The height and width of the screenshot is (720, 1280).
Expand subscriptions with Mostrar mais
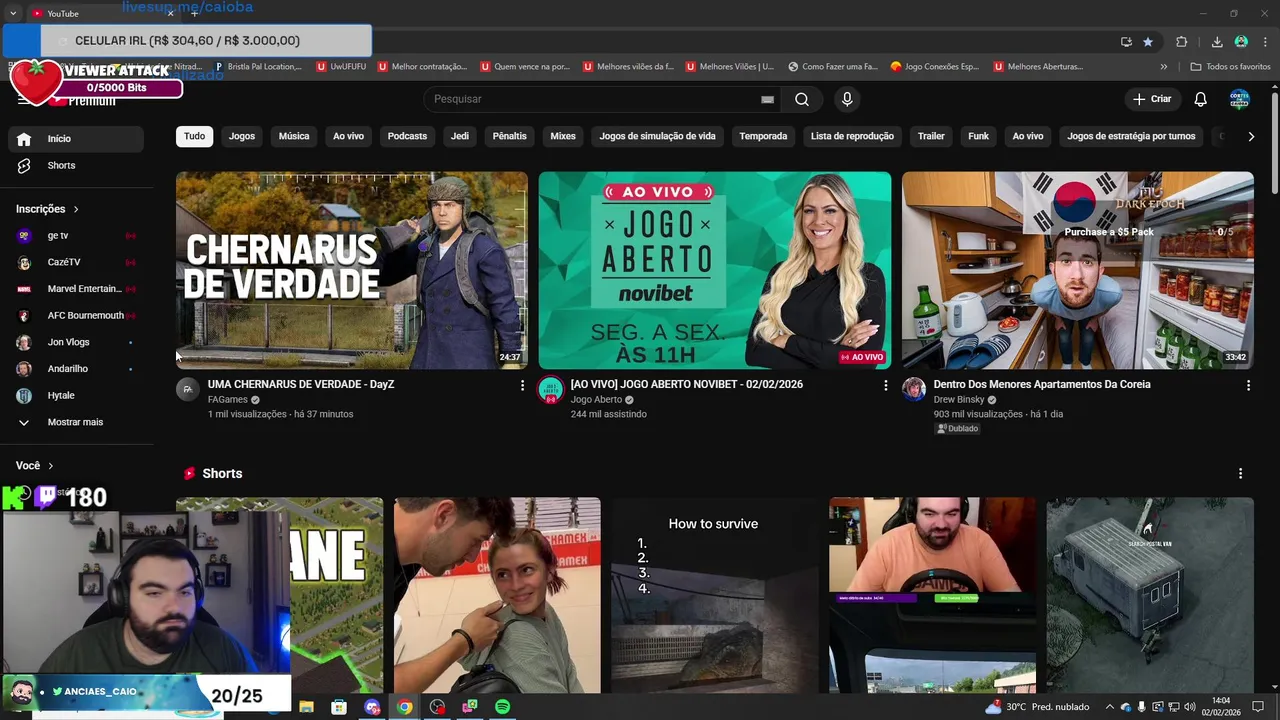click(76, 422)
